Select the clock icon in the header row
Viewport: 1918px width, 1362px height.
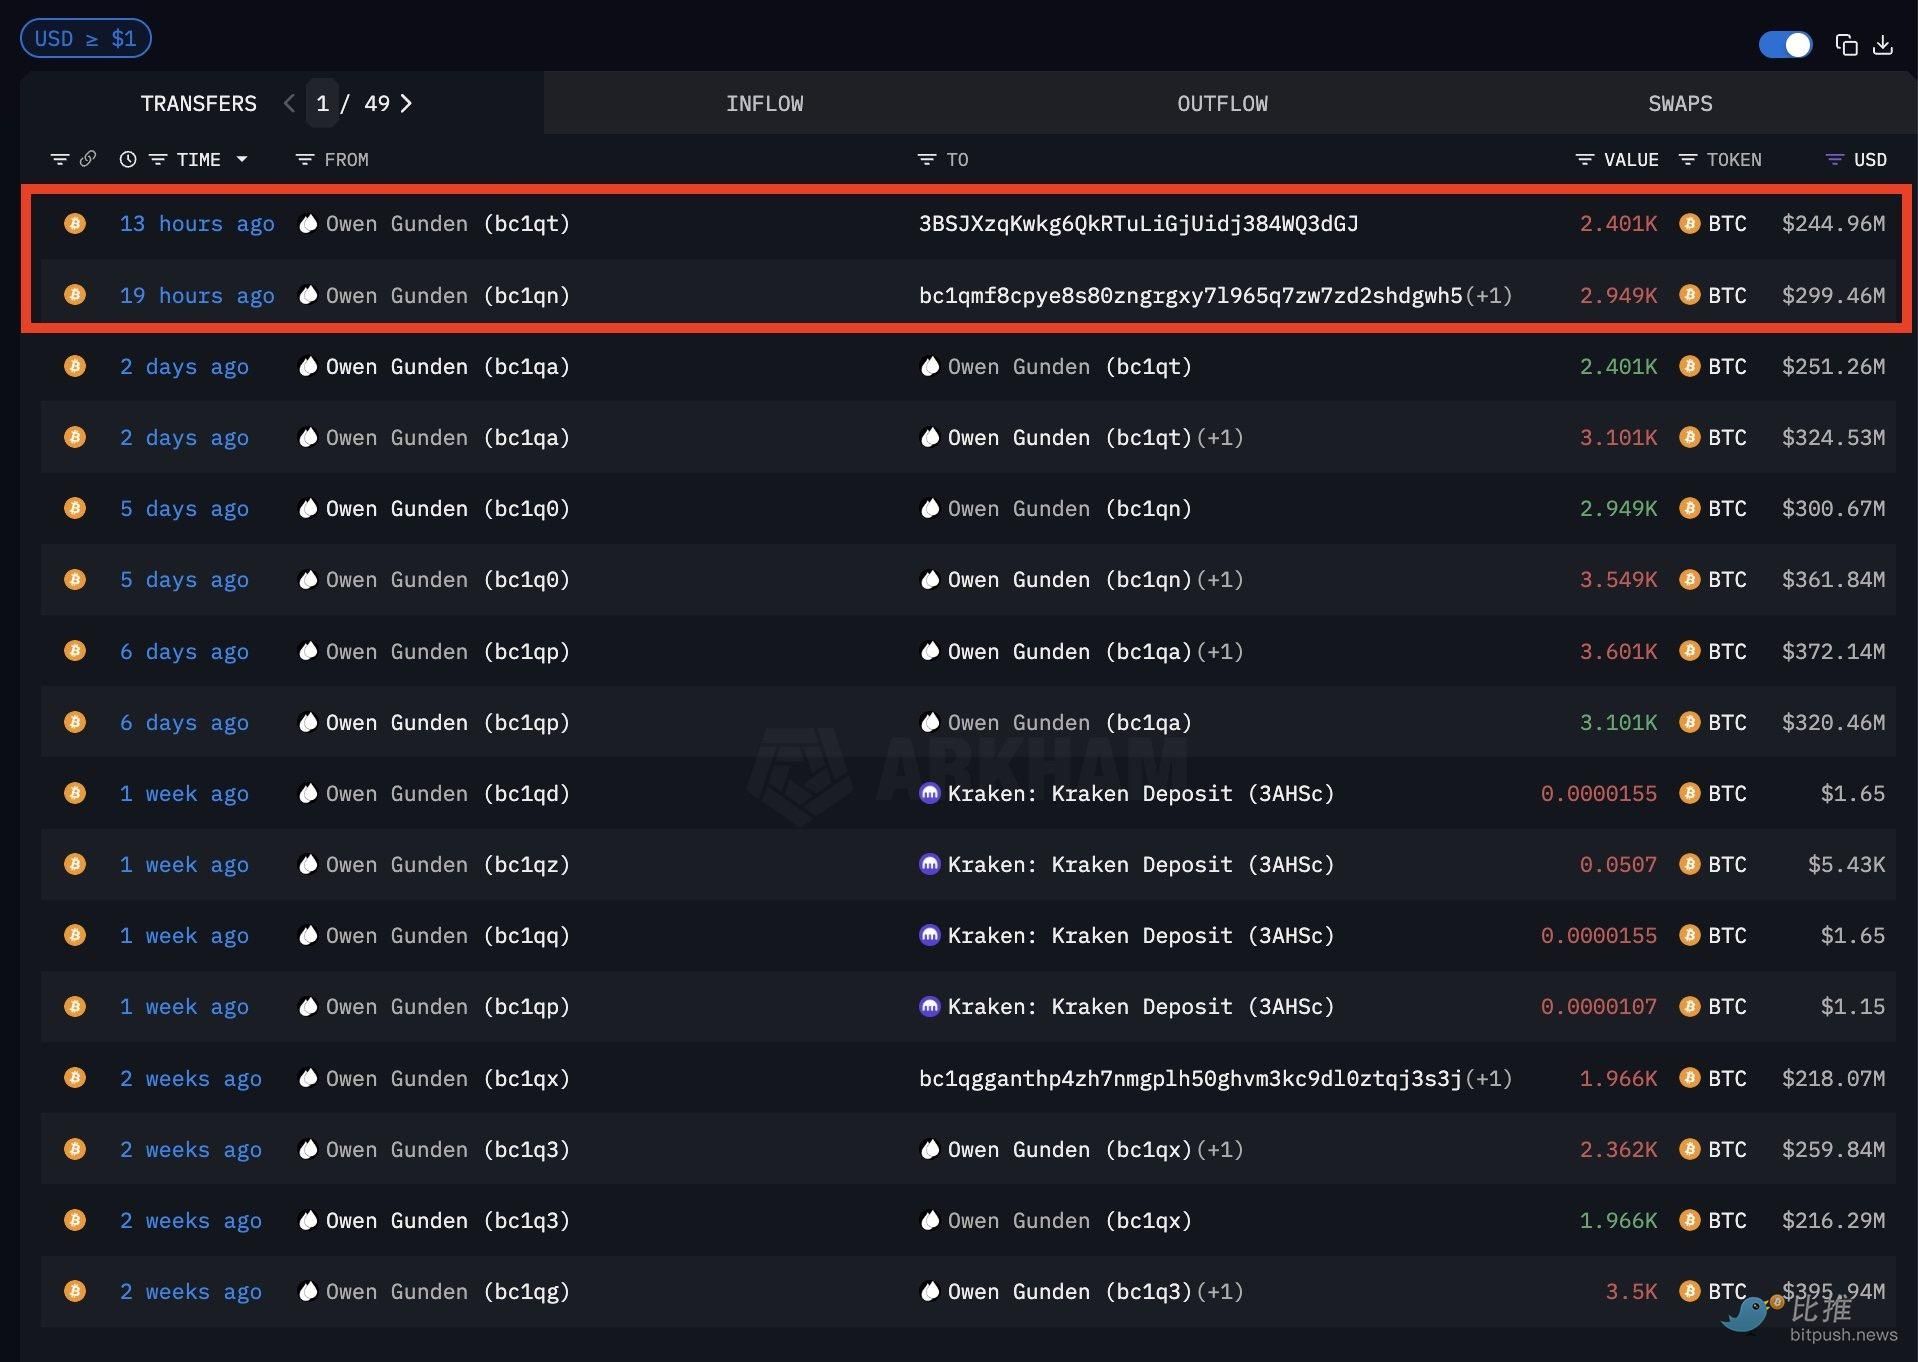tap(127, 159)
